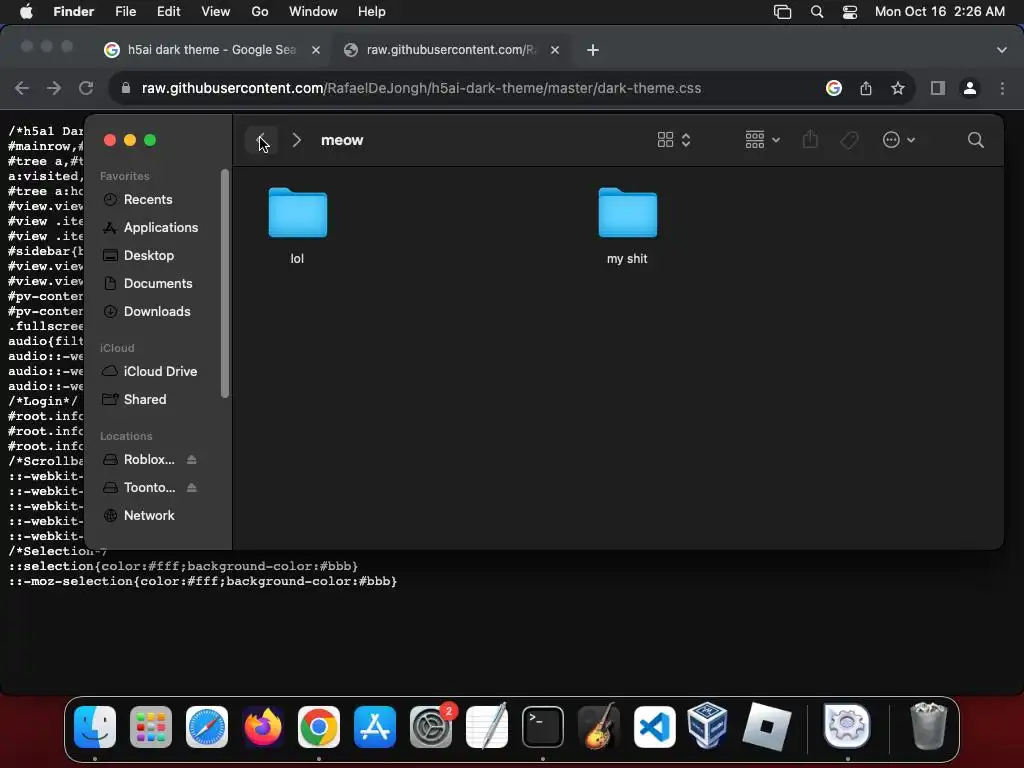
Task: Bookmark this page with star
Action: click(x=898, y=88)
